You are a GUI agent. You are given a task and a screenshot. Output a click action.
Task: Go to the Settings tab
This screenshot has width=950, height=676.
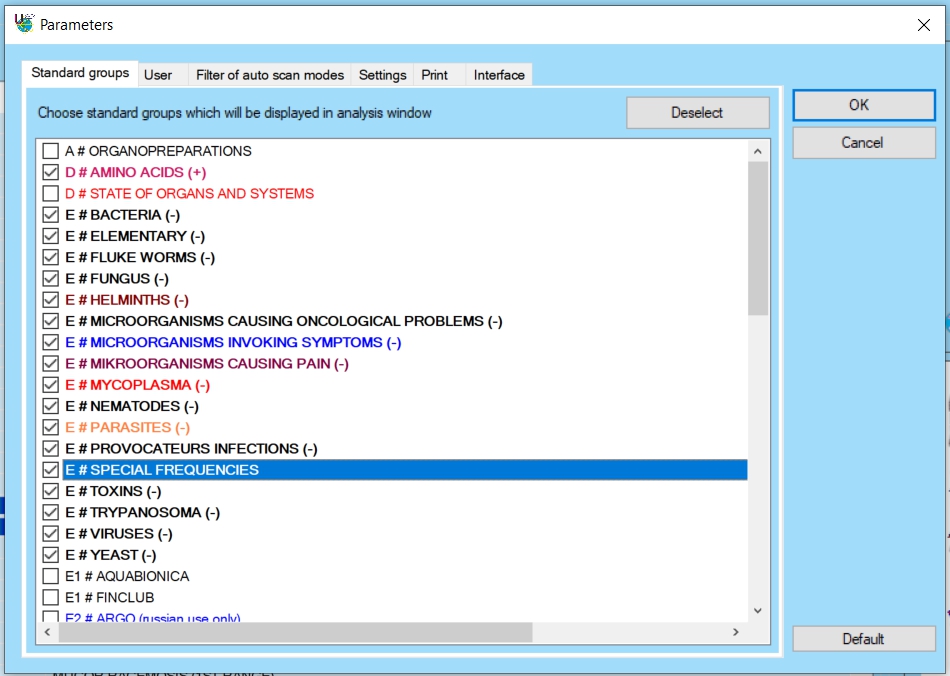(x=382, y=75)
